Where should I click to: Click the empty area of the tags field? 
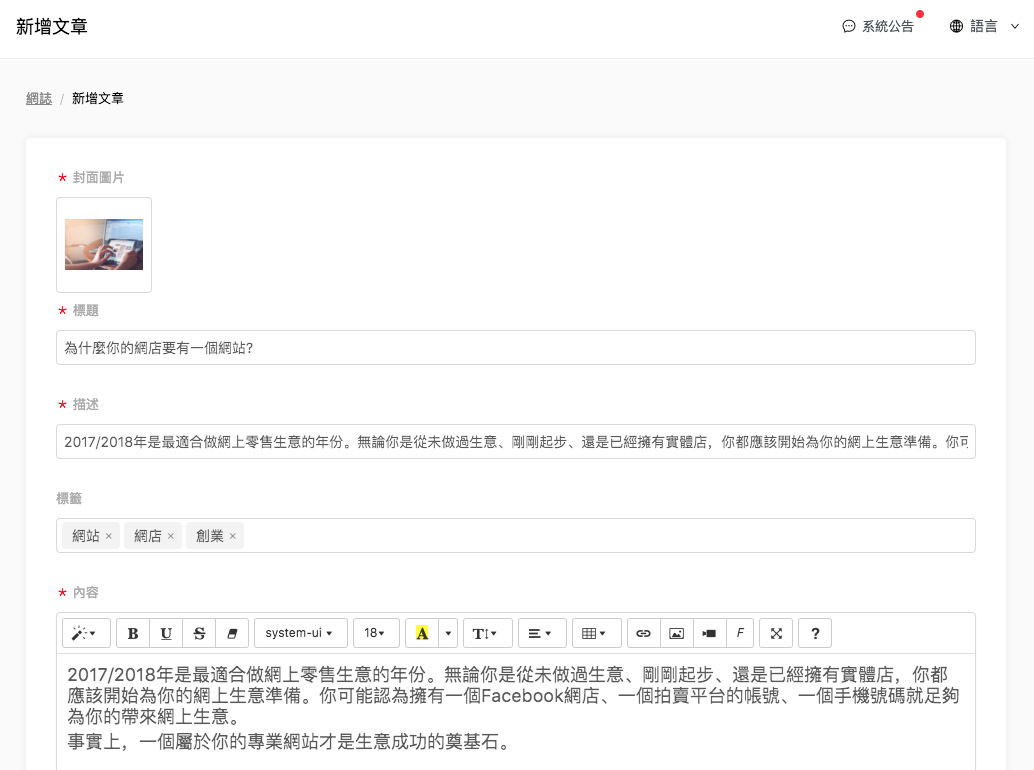pos(607,536)
